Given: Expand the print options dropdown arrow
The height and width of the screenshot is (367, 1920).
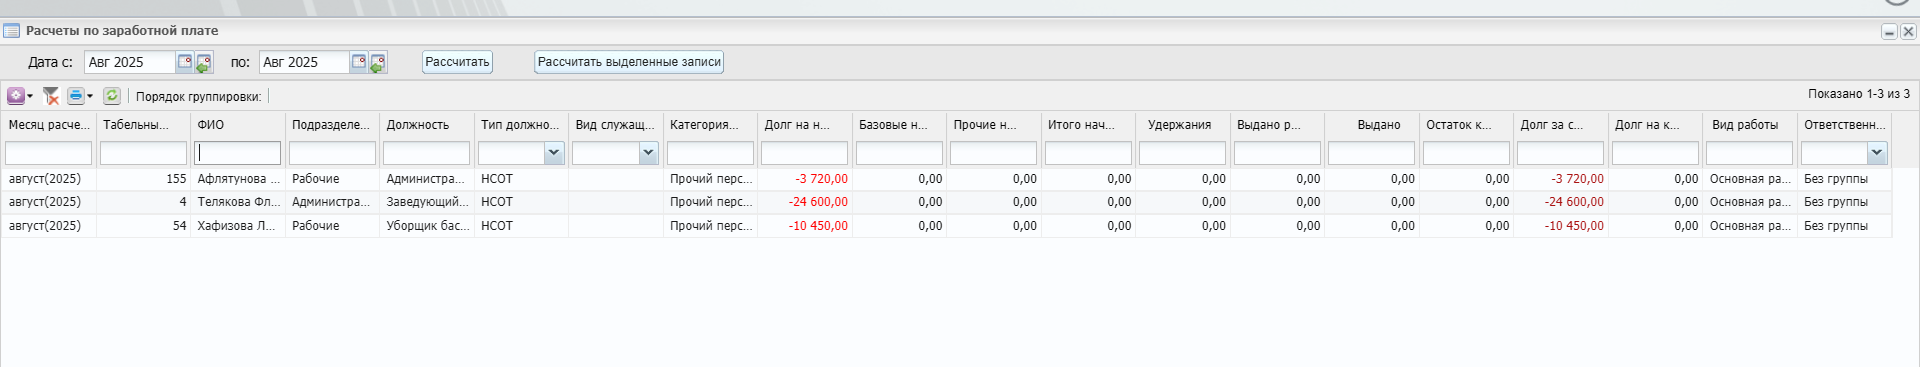Looking at the screenshot, I should click(90, 97).
